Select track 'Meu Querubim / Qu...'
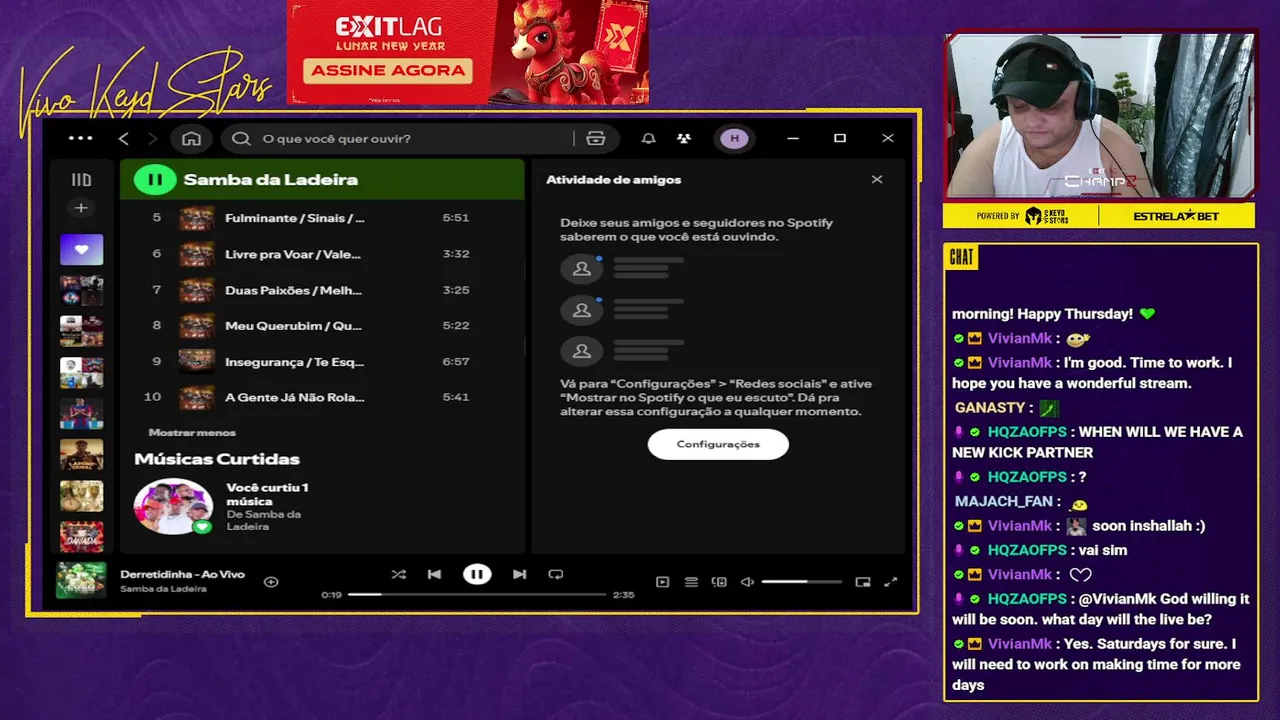This screenshot has height=720, width=1280. click(294, 326)
